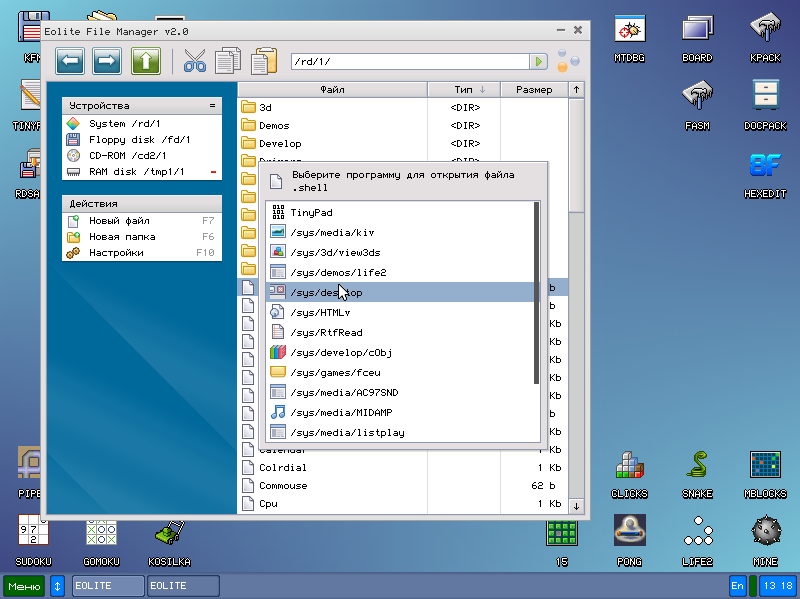Click the Paste icon in Eolite toolbar
Viewport: 800px width, 599px height.
point(263,60)
